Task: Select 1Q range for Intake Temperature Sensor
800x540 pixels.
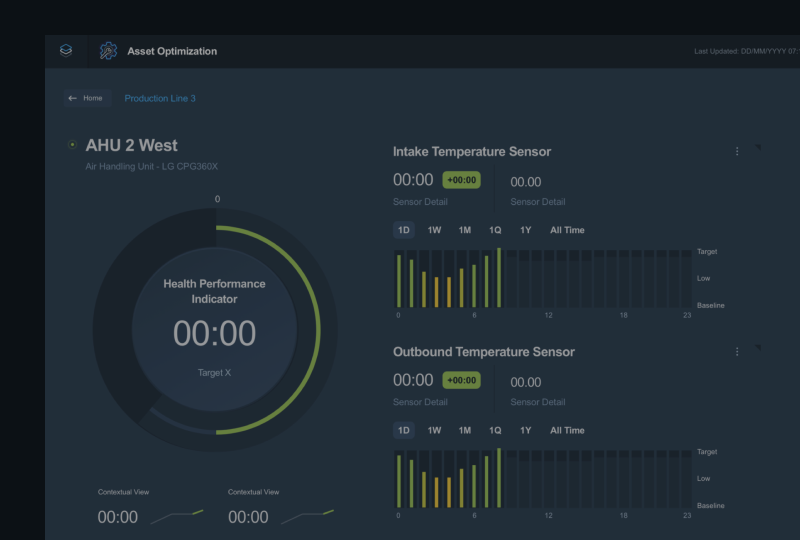Action: 495,230
